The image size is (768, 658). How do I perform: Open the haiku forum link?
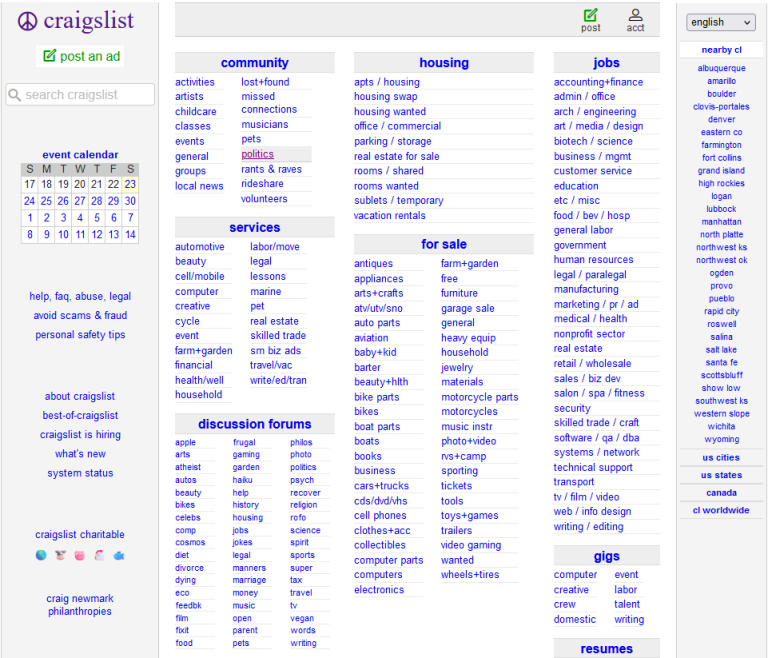(x=242, y=480)
